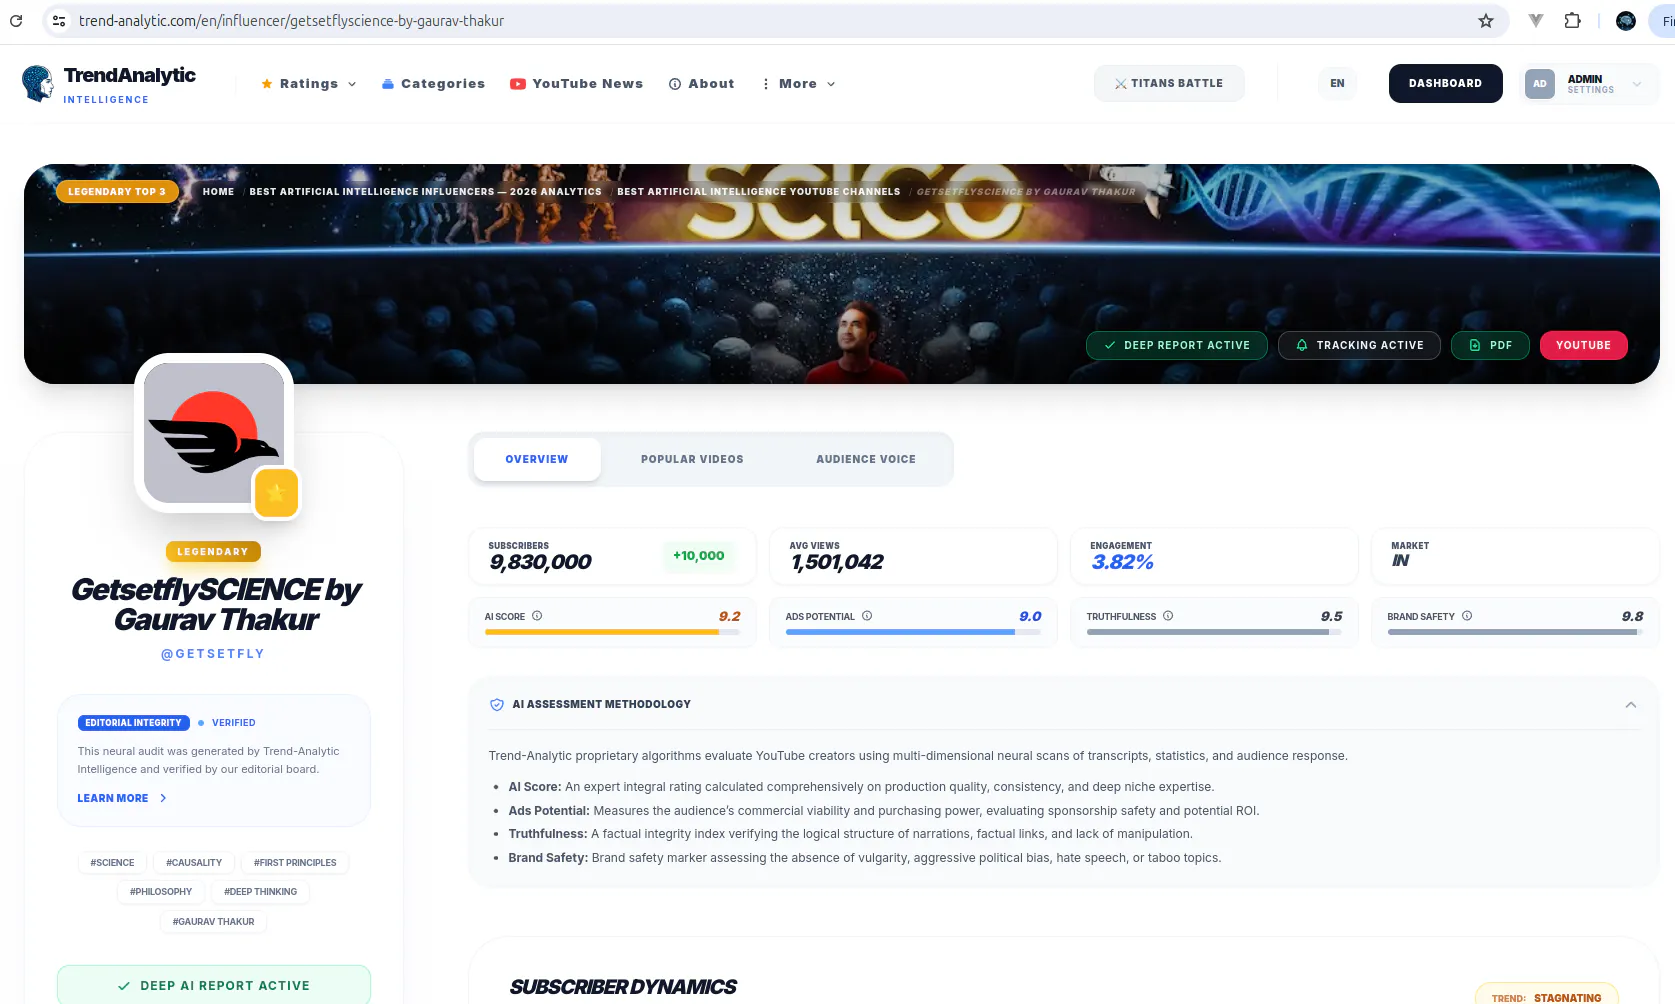
Task: Open the channel on YouTube
Action: tap(1583, 345)
